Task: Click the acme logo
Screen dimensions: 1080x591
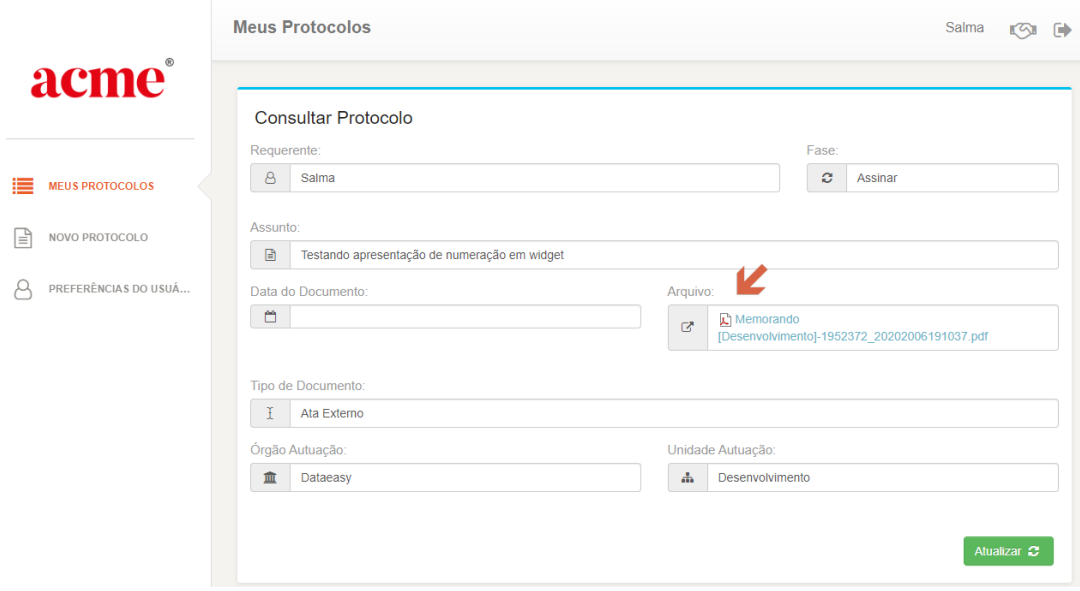Action: 101,79
